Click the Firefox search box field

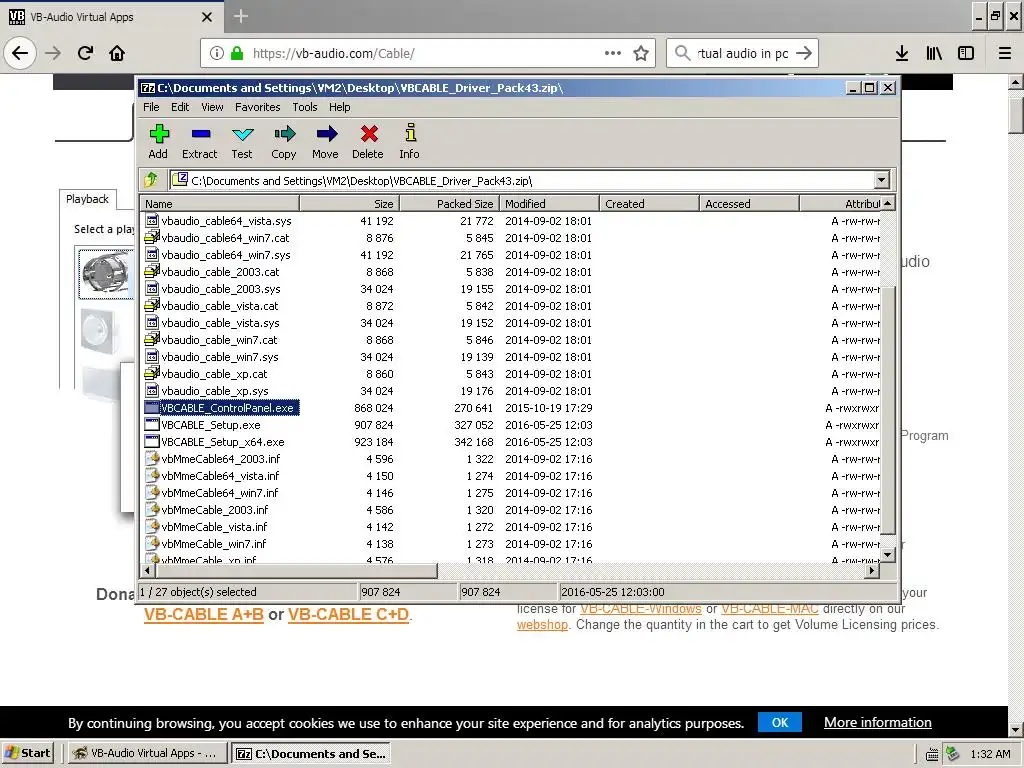742,53
